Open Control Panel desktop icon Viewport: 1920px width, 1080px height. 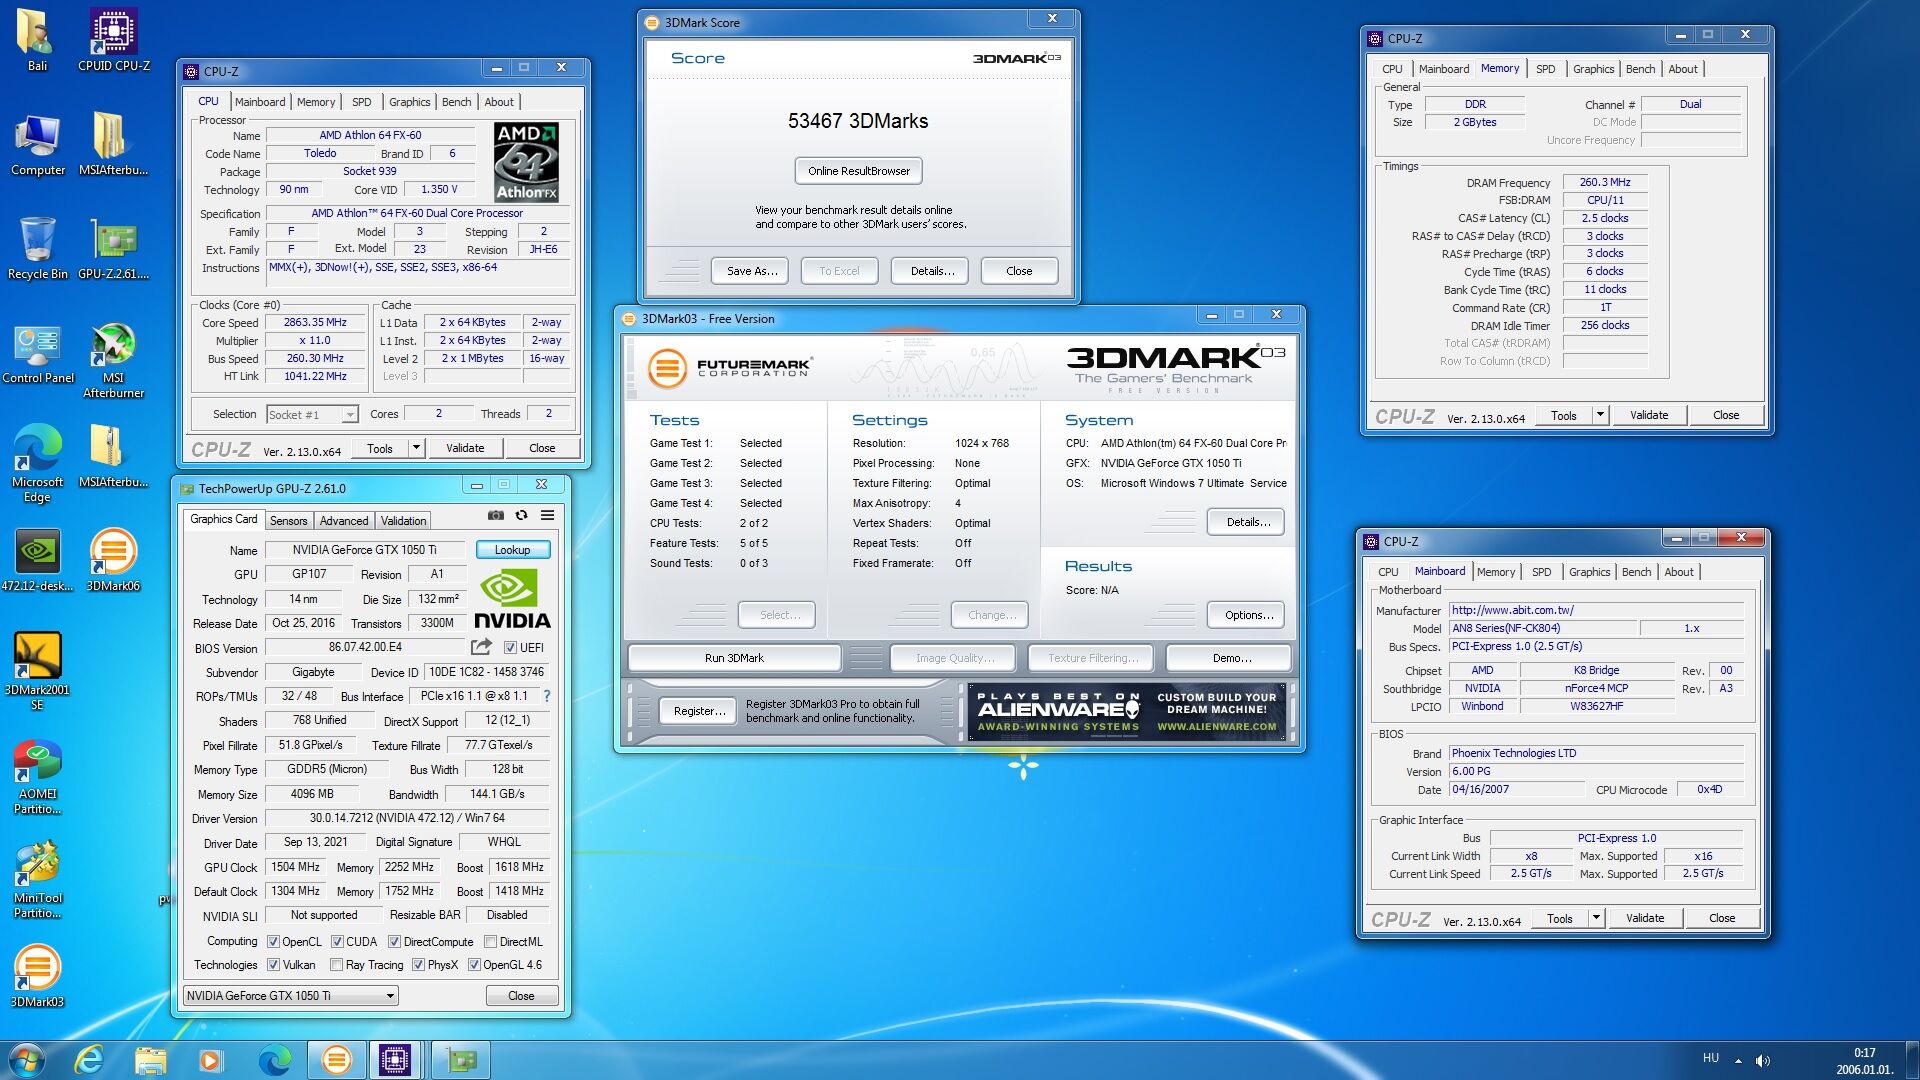pyautogui.click(x=37, y=353)
